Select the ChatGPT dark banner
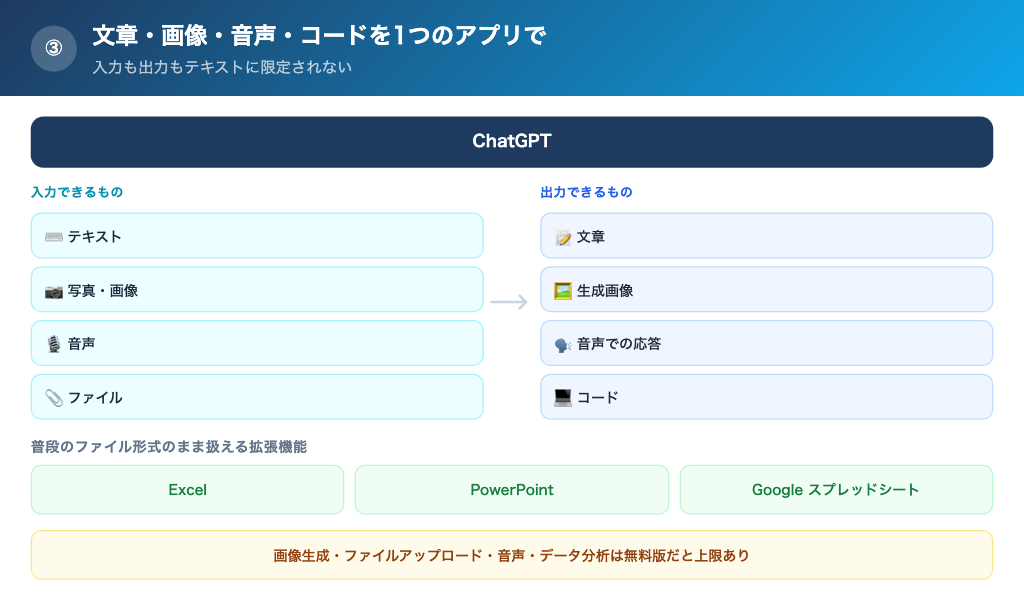 512,142
